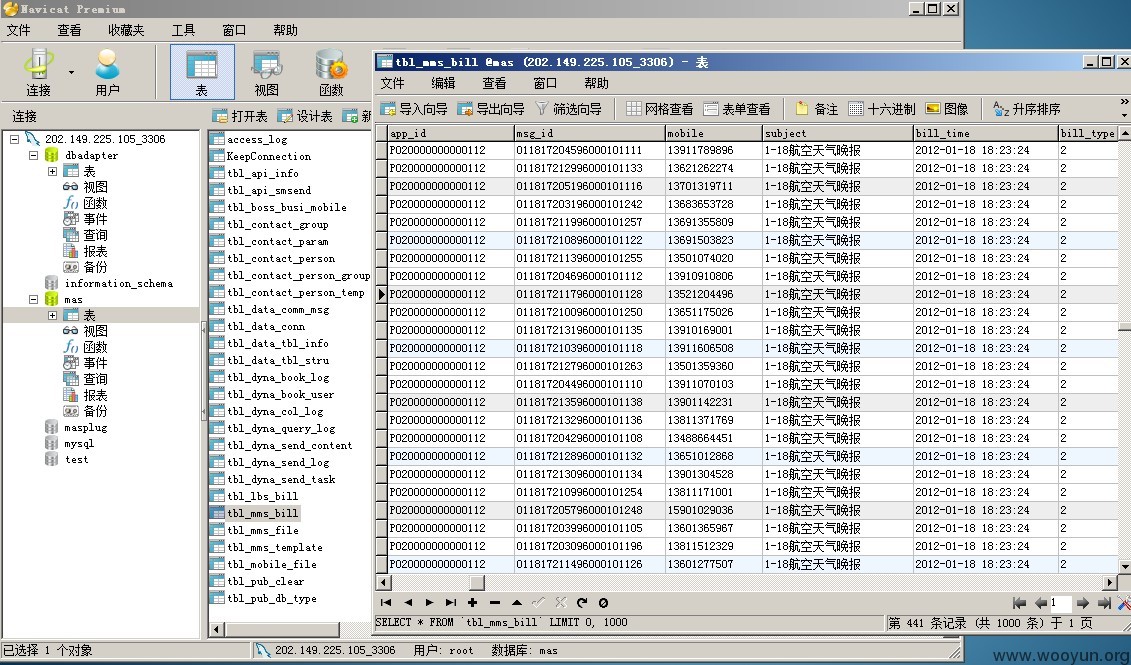Screen dimensions: 1131x665
Task: Open the 用户 (User) toolbar icon
Action: [x=107, y=72]
